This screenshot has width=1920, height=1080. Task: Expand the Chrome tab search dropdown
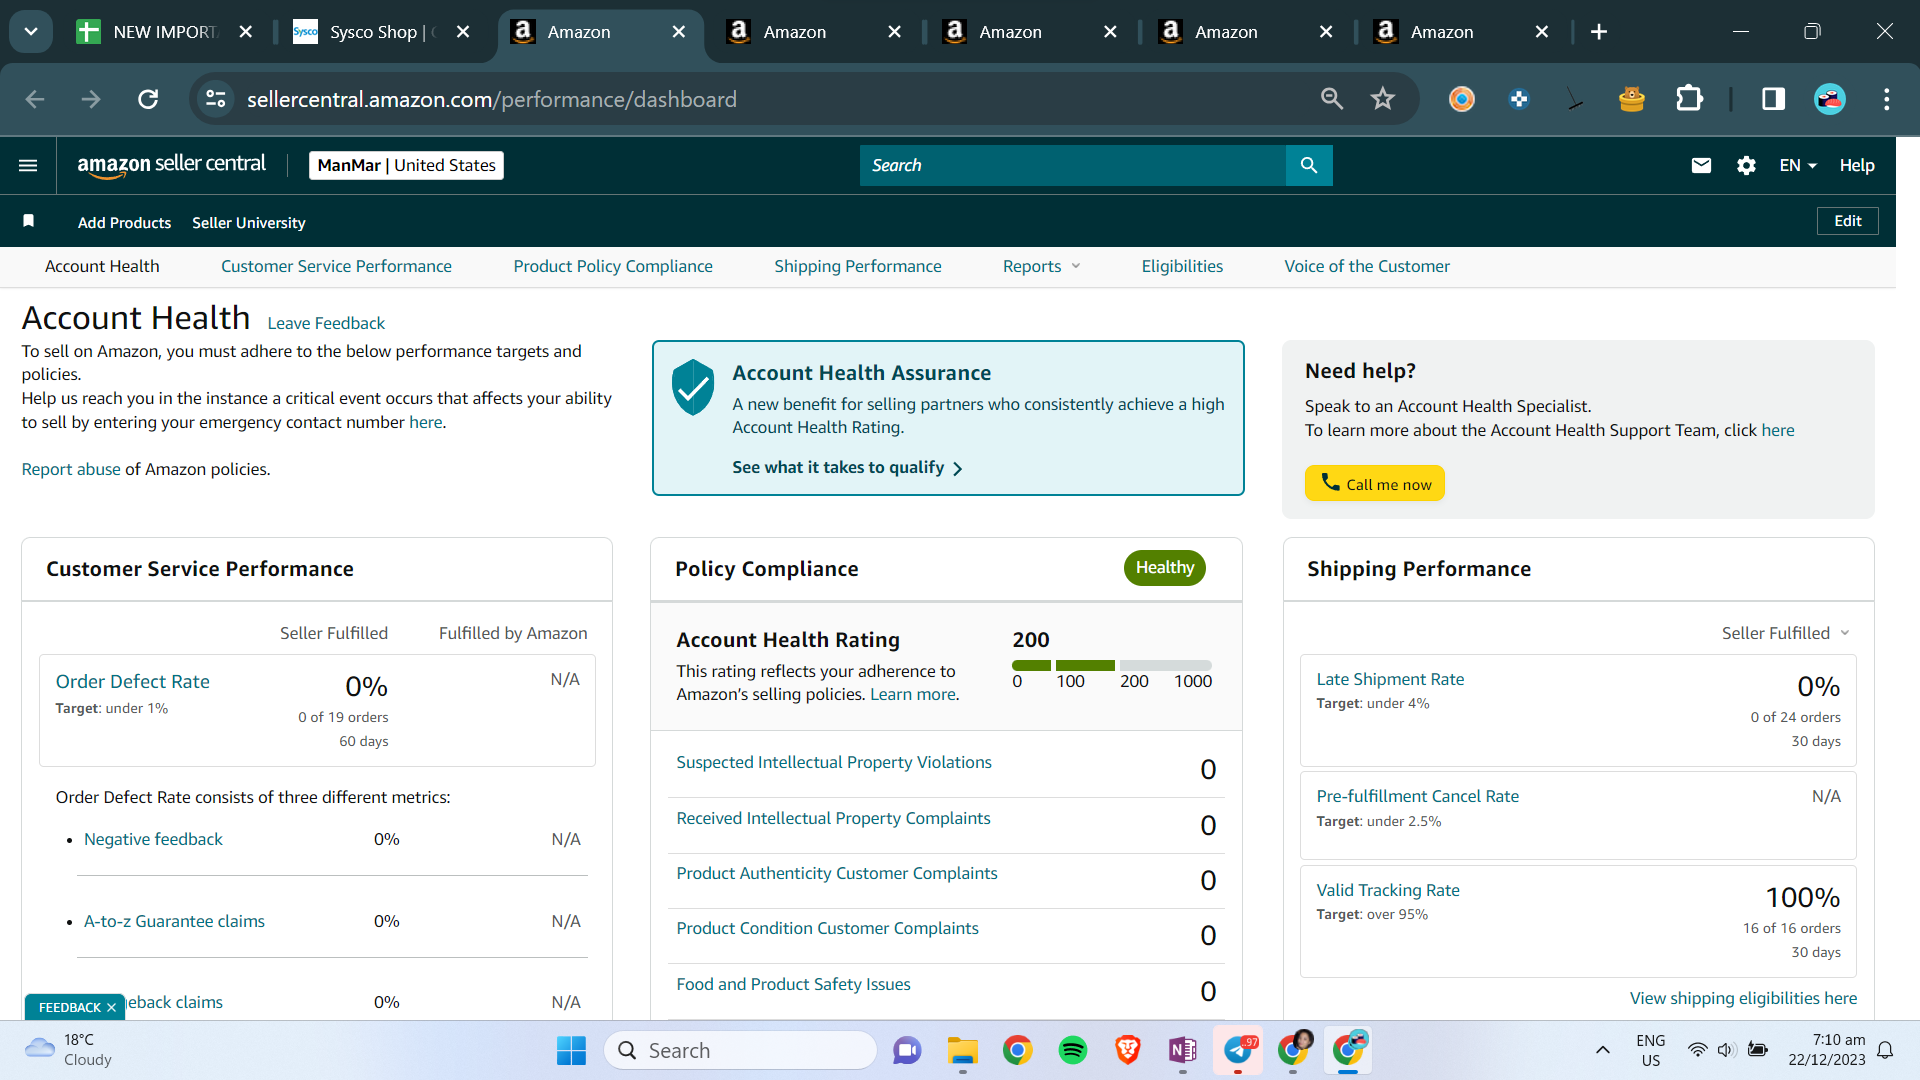(x=31, y=32)
